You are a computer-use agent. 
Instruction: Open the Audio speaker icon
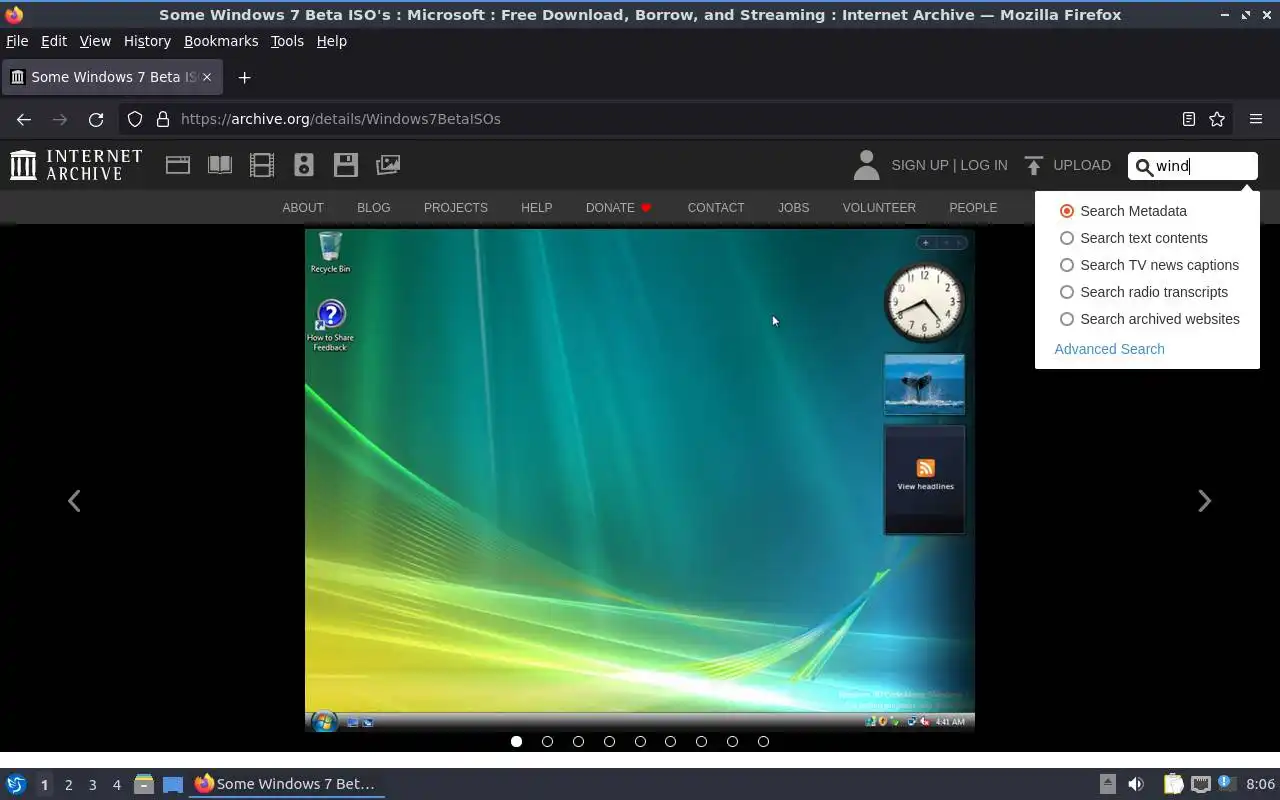coord(304,165)
